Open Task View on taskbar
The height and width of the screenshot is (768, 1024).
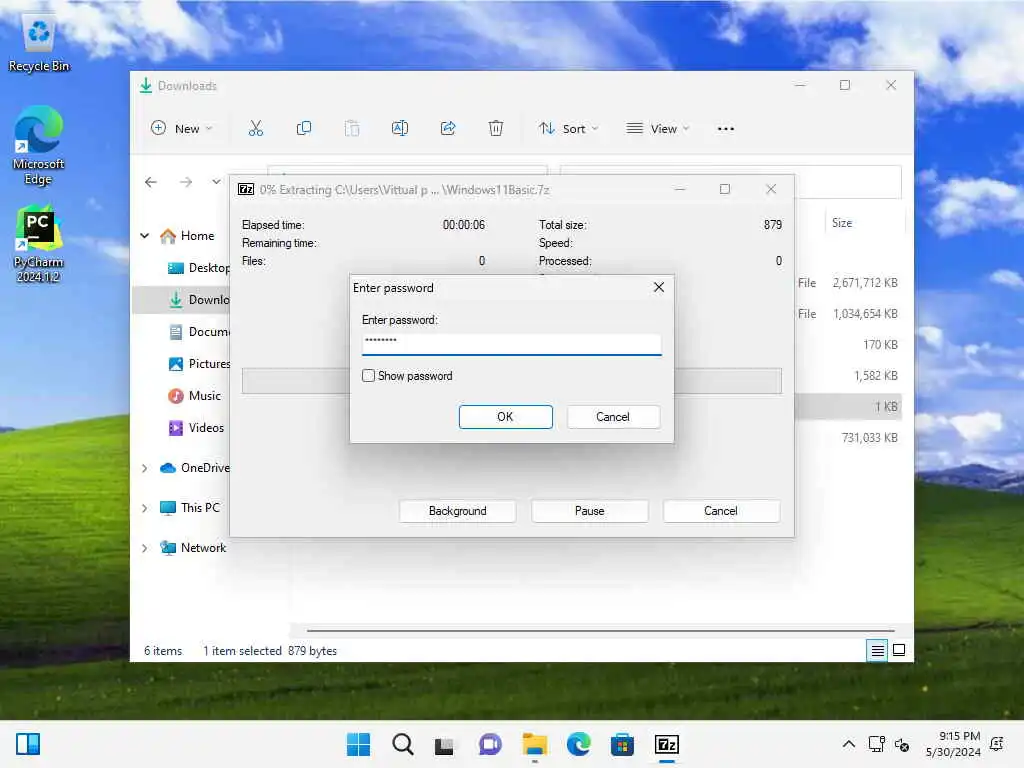coord(445,744)
